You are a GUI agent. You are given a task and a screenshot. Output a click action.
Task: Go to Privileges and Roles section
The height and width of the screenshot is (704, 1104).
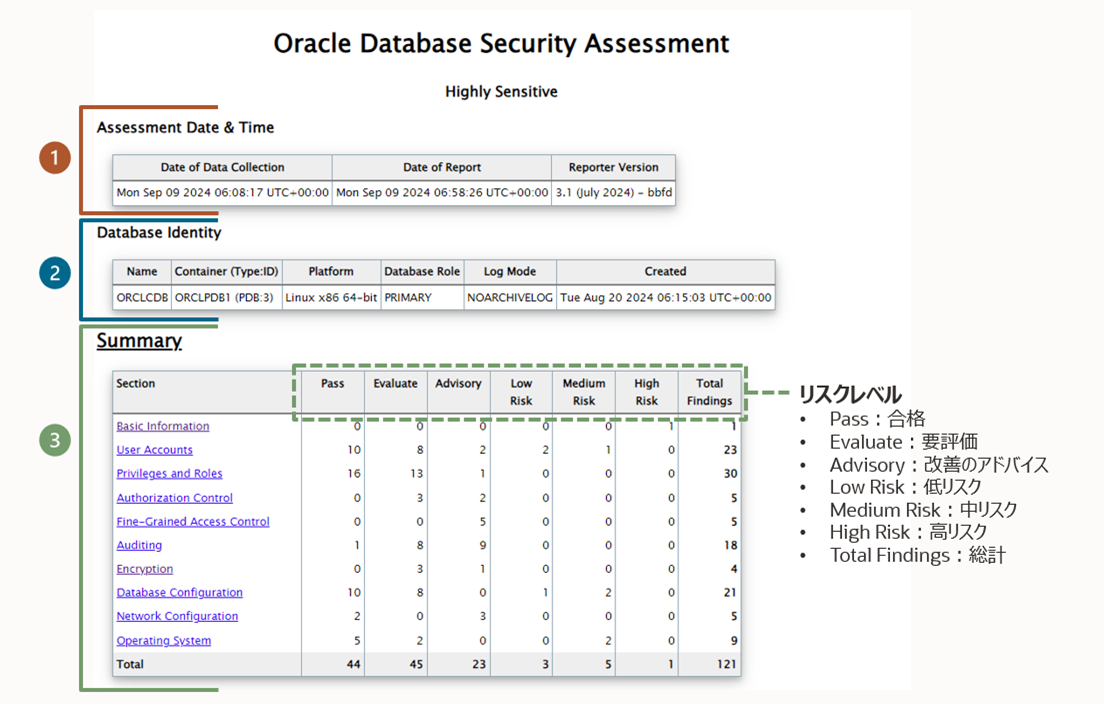(x=169, y=474)
